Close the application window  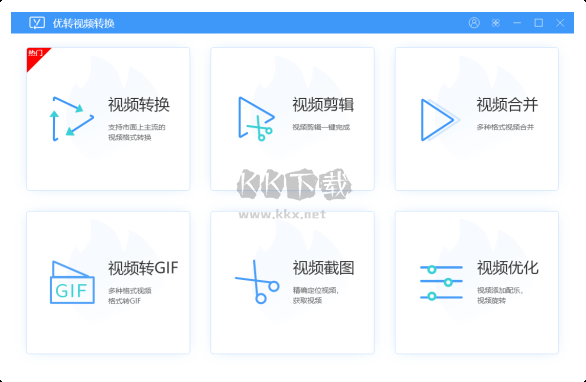point(560,23)
